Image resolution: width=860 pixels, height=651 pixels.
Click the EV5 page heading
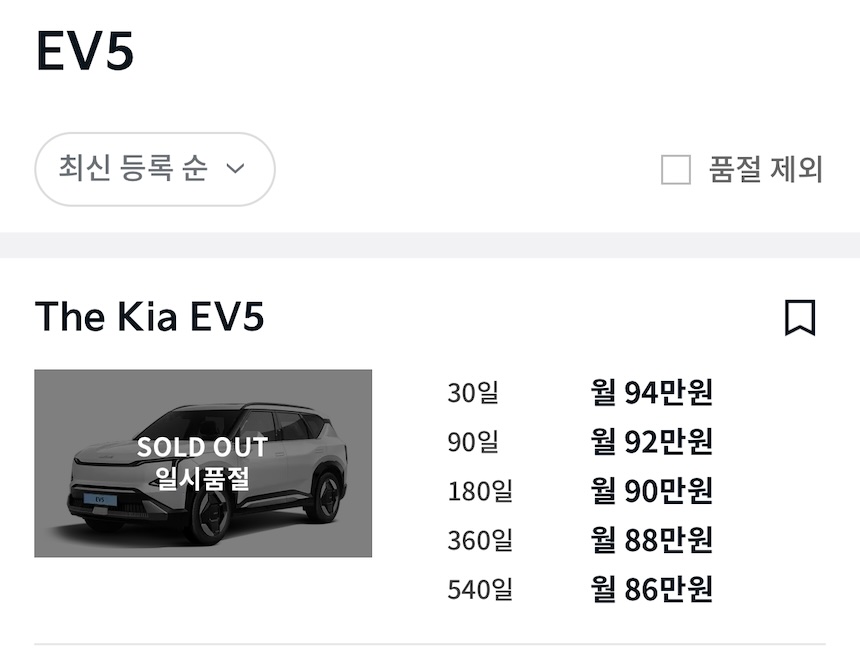85,50
